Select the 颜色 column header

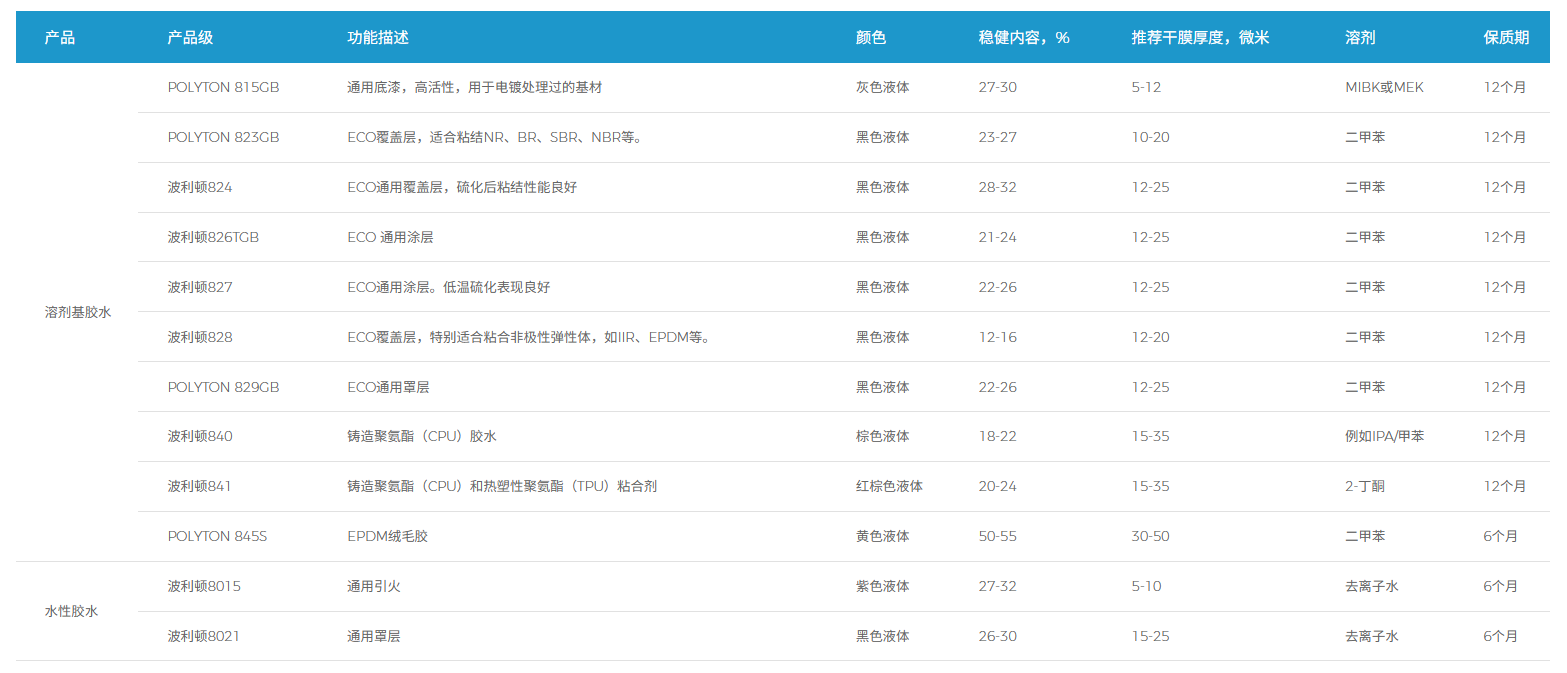[x=871, y=38]
